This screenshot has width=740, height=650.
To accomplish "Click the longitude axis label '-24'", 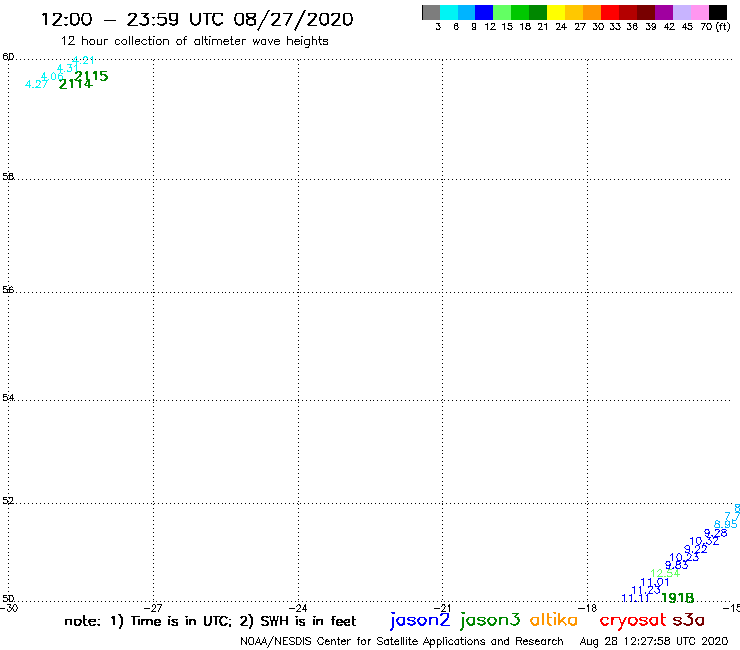I will click(x=298, y=608).
